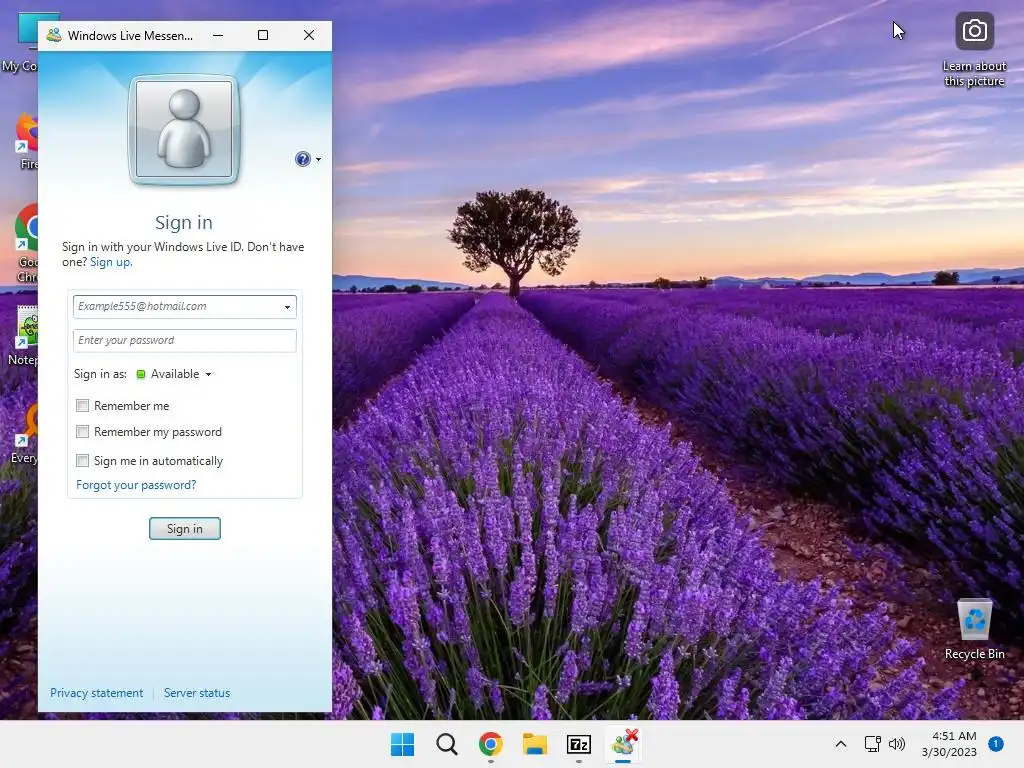Show hidden system tray icons
The width and height of the screenshot is (1024, 768).
click(840, 744)
